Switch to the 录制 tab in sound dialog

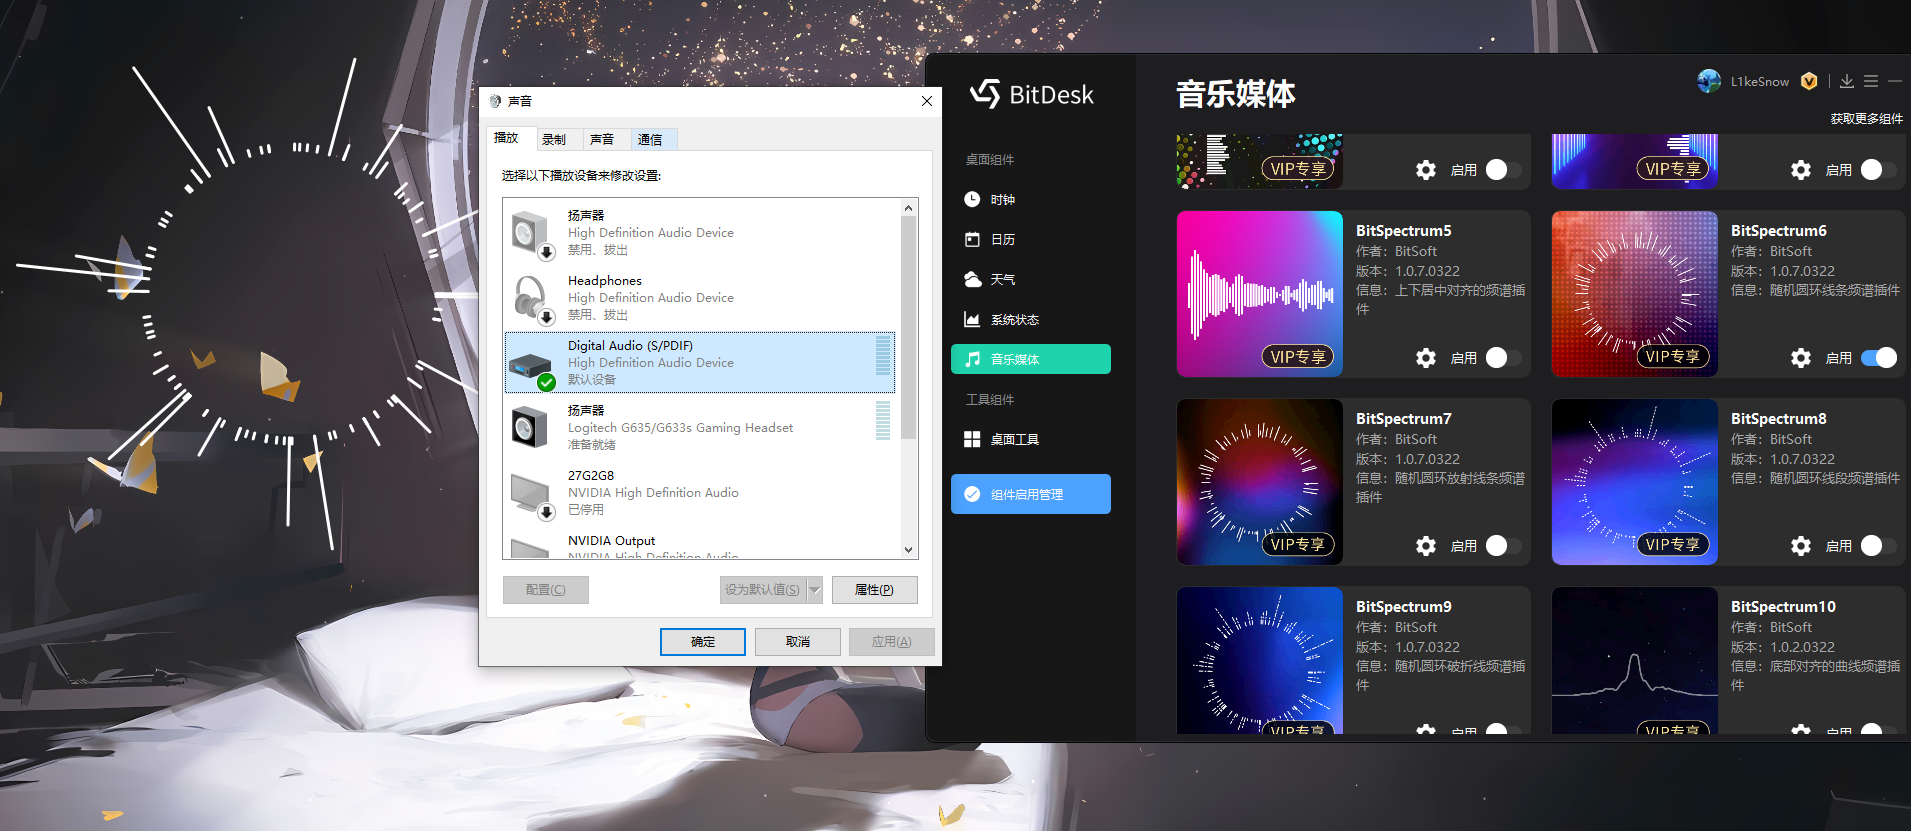(x=554, y=140)
